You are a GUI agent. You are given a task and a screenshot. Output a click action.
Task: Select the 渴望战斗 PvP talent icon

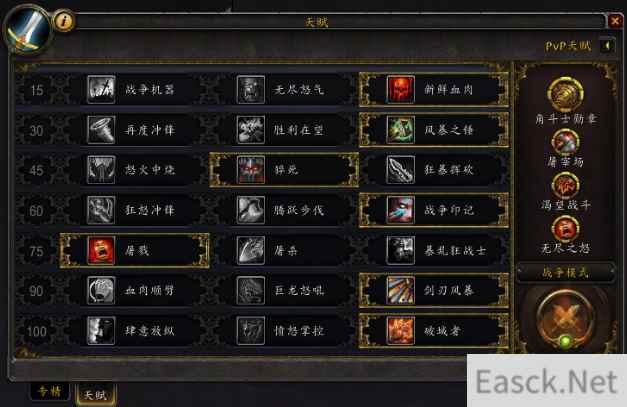(565, 185)
